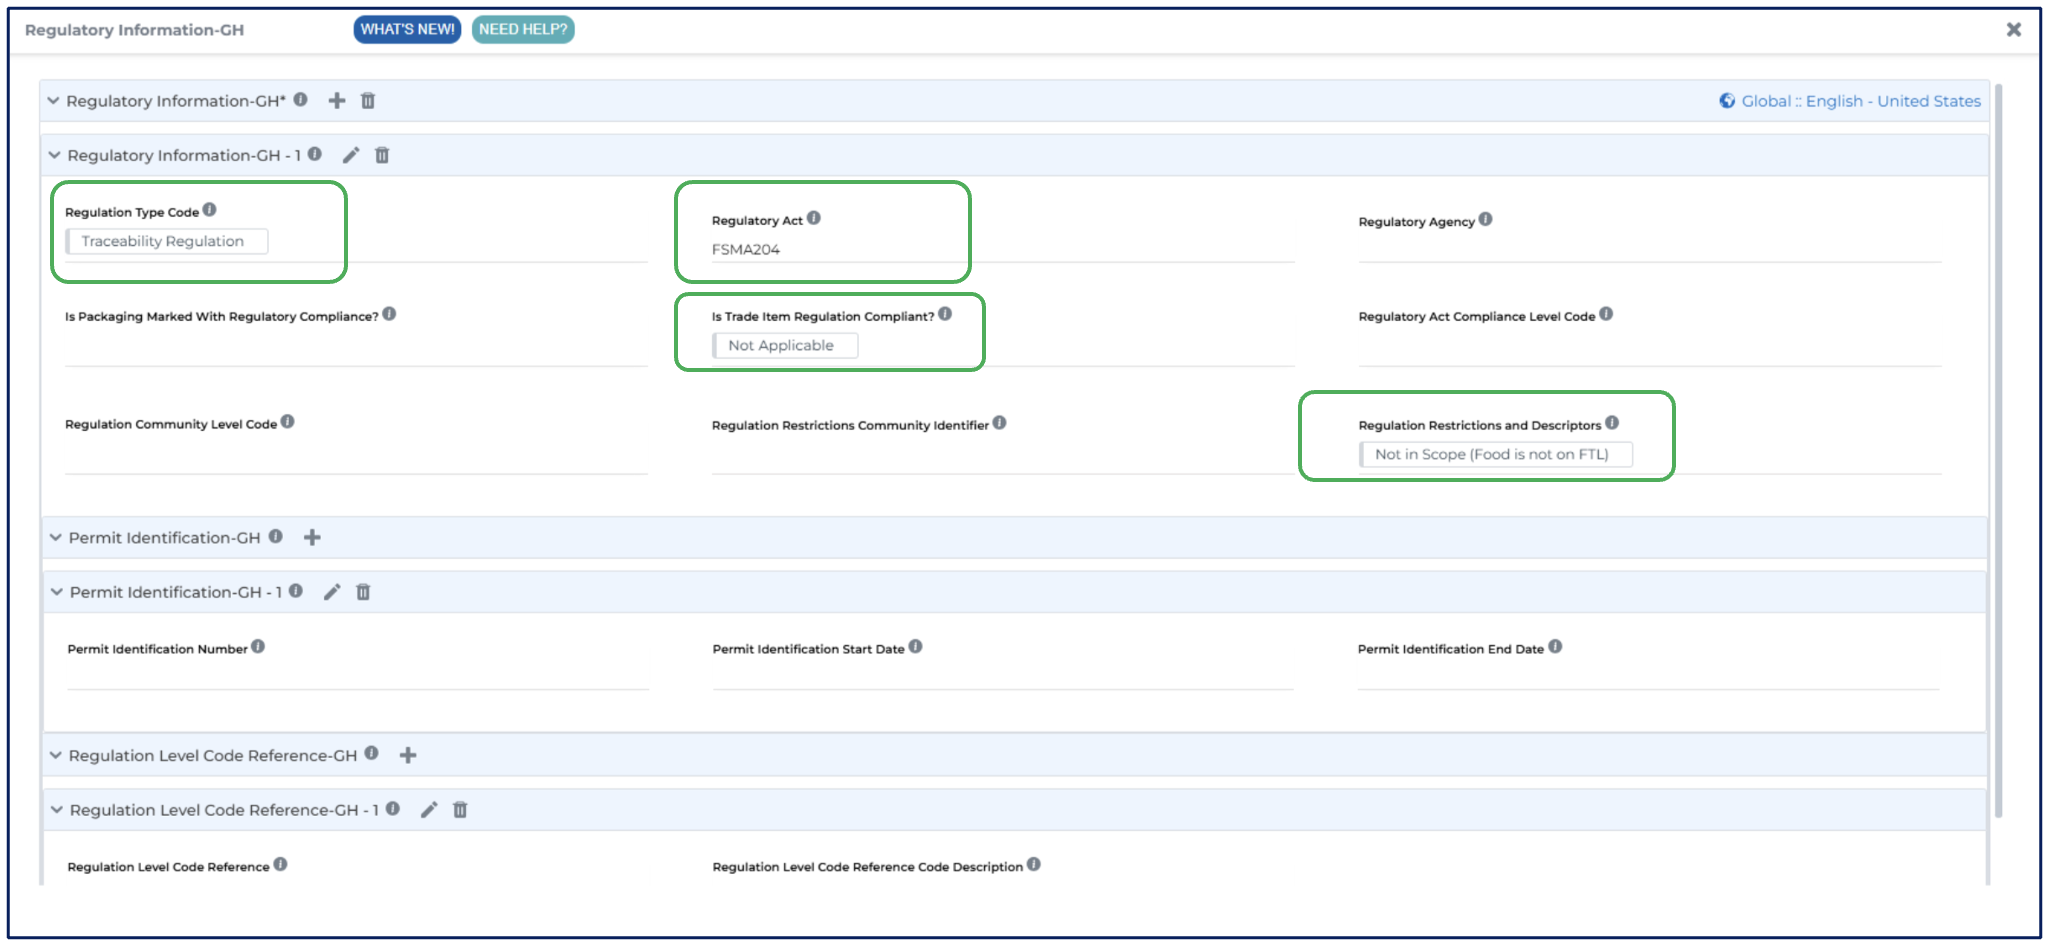Click the Permit Identification End Date field
This screenshot has width=2050, height=946.
1648,676
